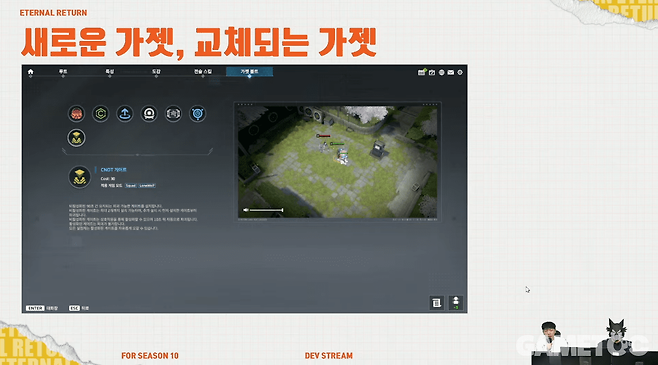Open the 전술 스킬 tab

(x=203, y=72)
